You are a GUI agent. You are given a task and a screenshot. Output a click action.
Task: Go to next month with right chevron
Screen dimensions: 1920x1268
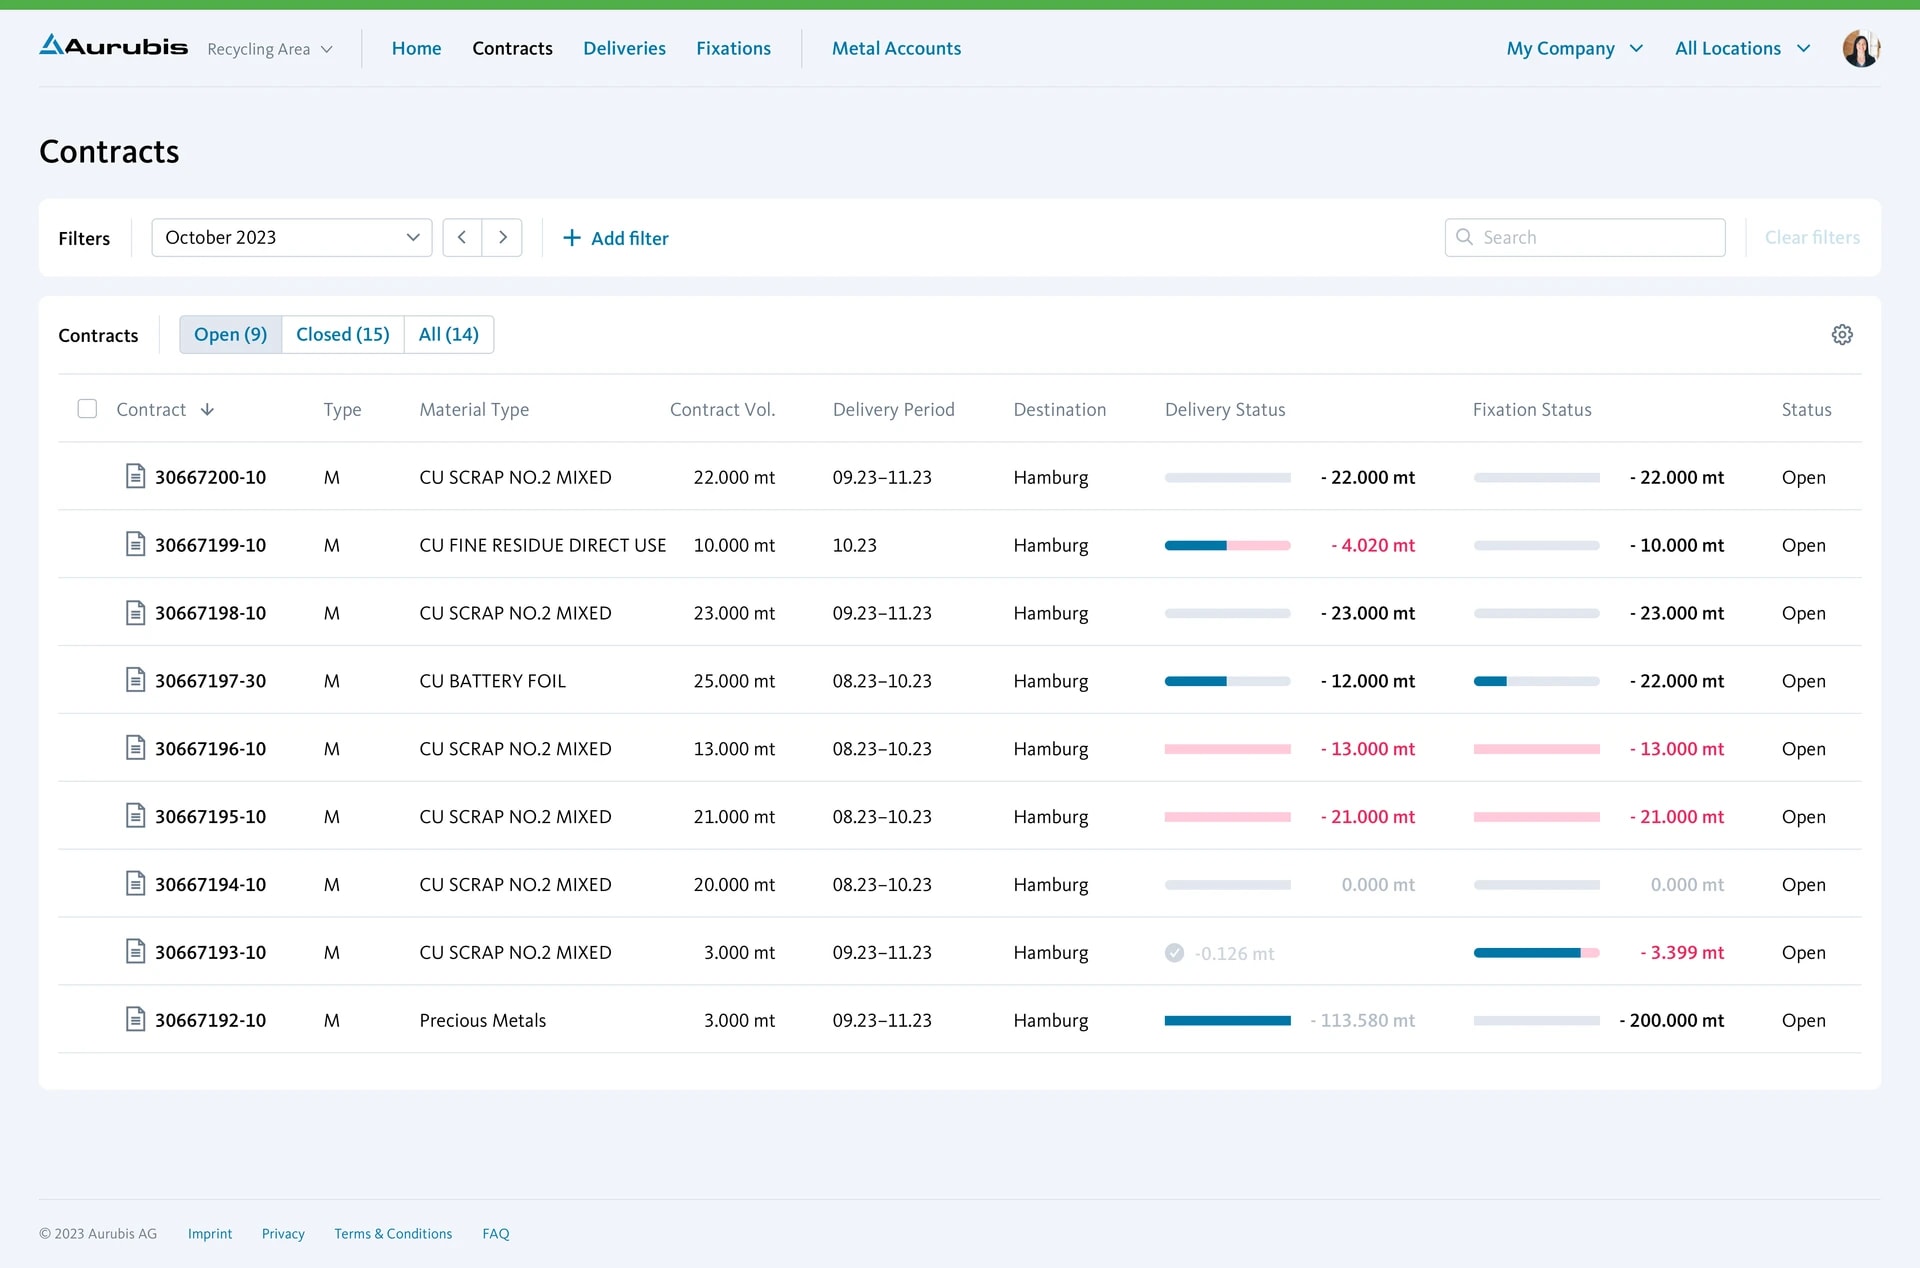502,237
